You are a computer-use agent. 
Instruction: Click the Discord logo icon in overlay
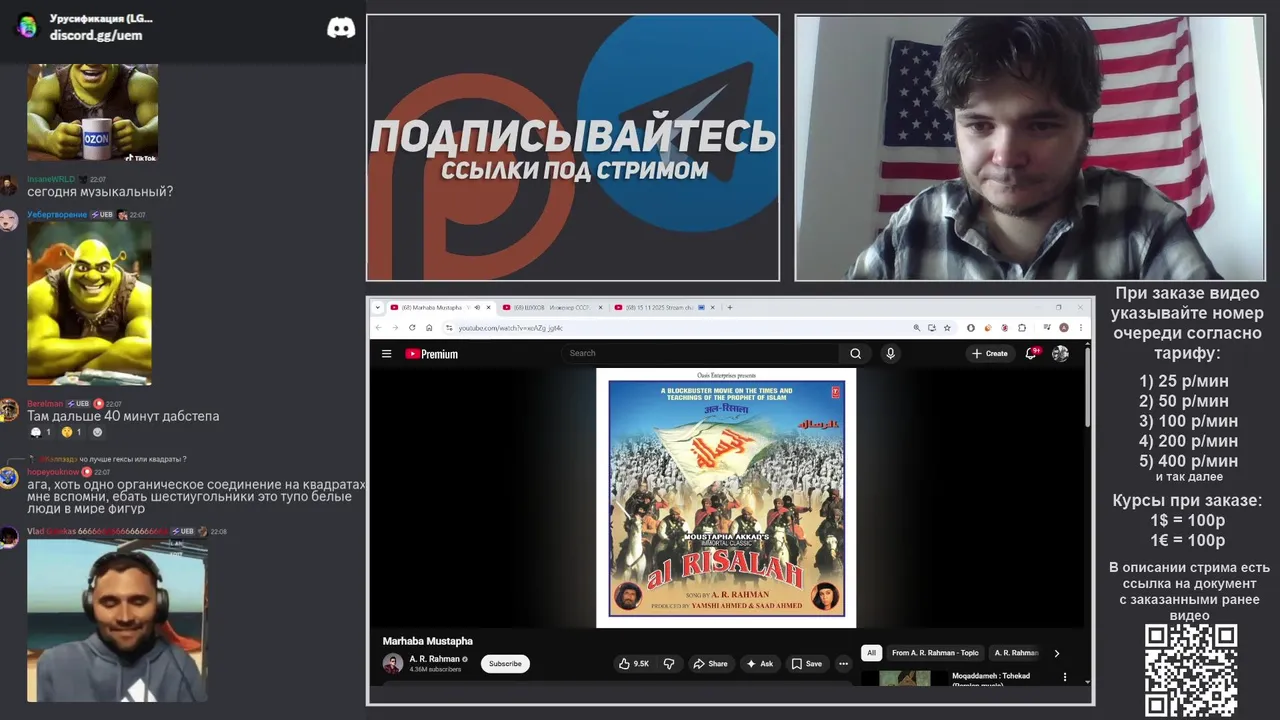(x=341, y=28)
